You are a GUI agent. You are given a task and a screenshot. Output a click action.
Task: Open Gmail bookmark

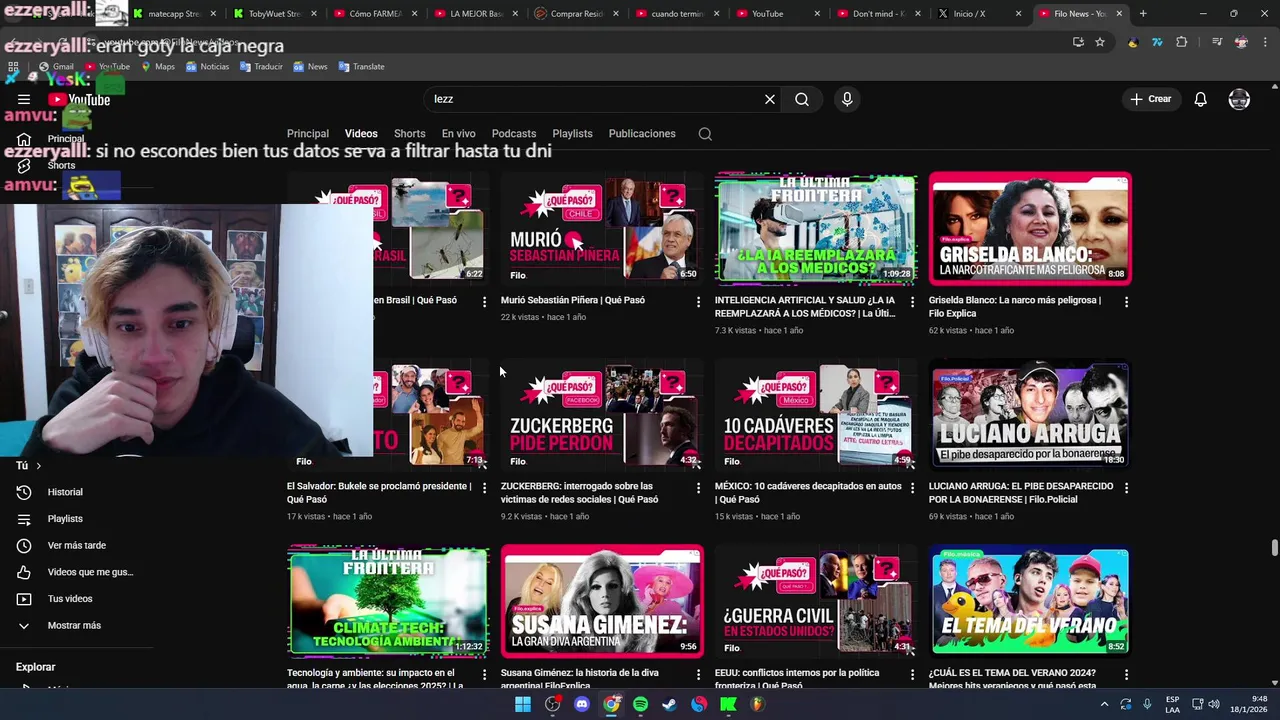tap(56, 66)
